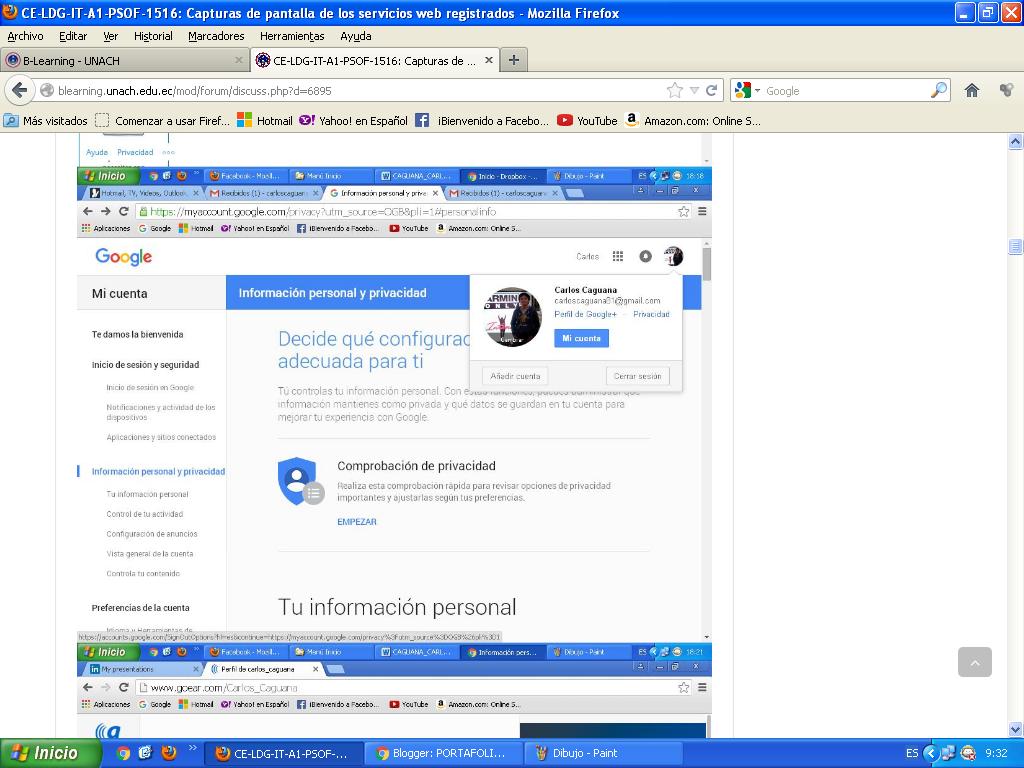Click vertical scrollbar up arrow
This screenshot has width=1024, height=768.
point(1015,141)
